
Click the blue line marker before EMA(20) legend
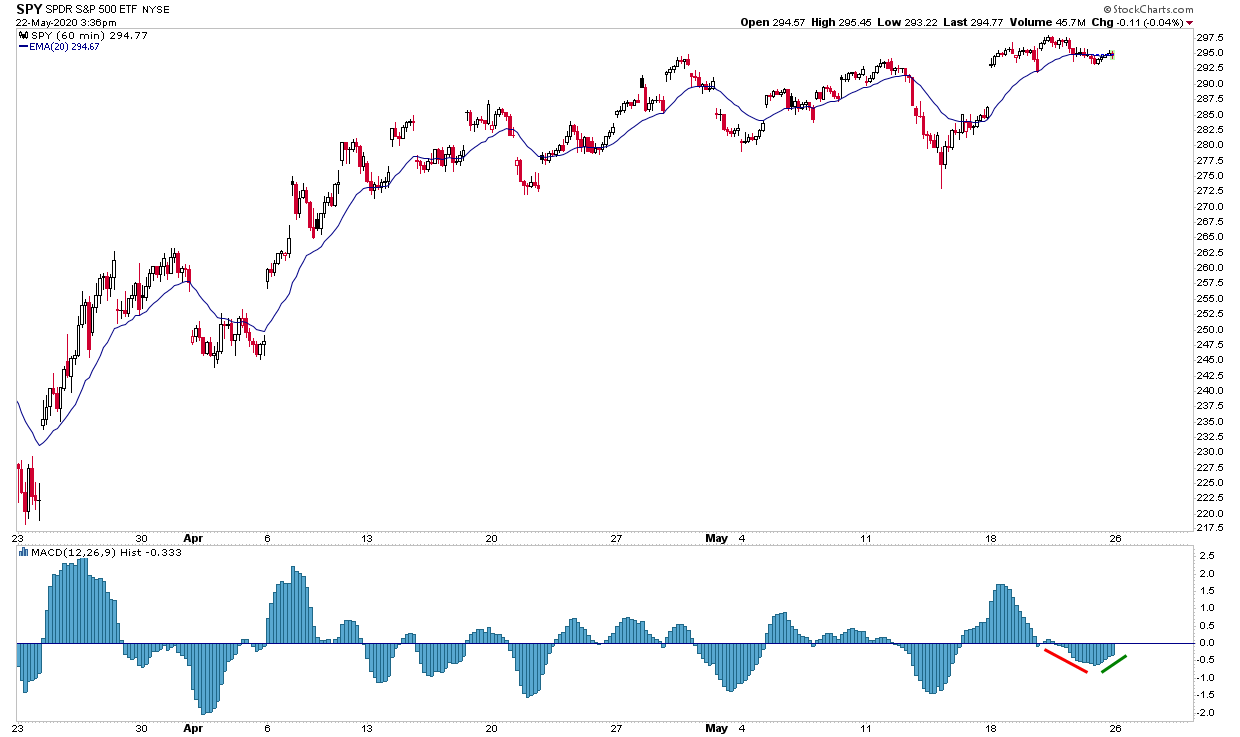point(24,46)
